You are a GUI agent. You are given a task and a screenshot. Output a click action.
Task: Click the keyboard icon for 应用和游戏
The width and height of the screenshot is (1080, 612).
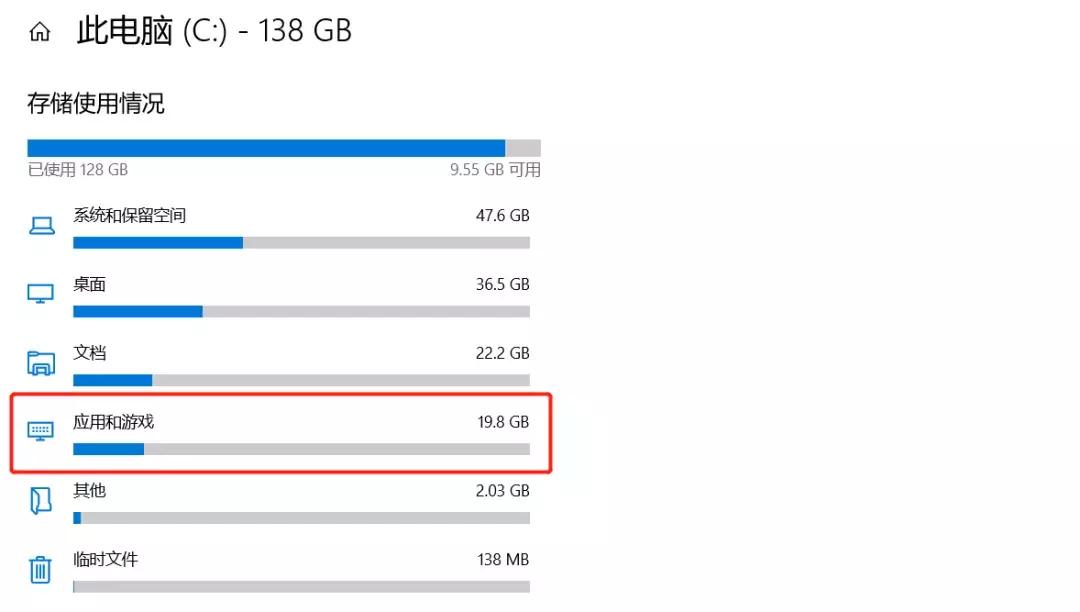tap(41, 431)
